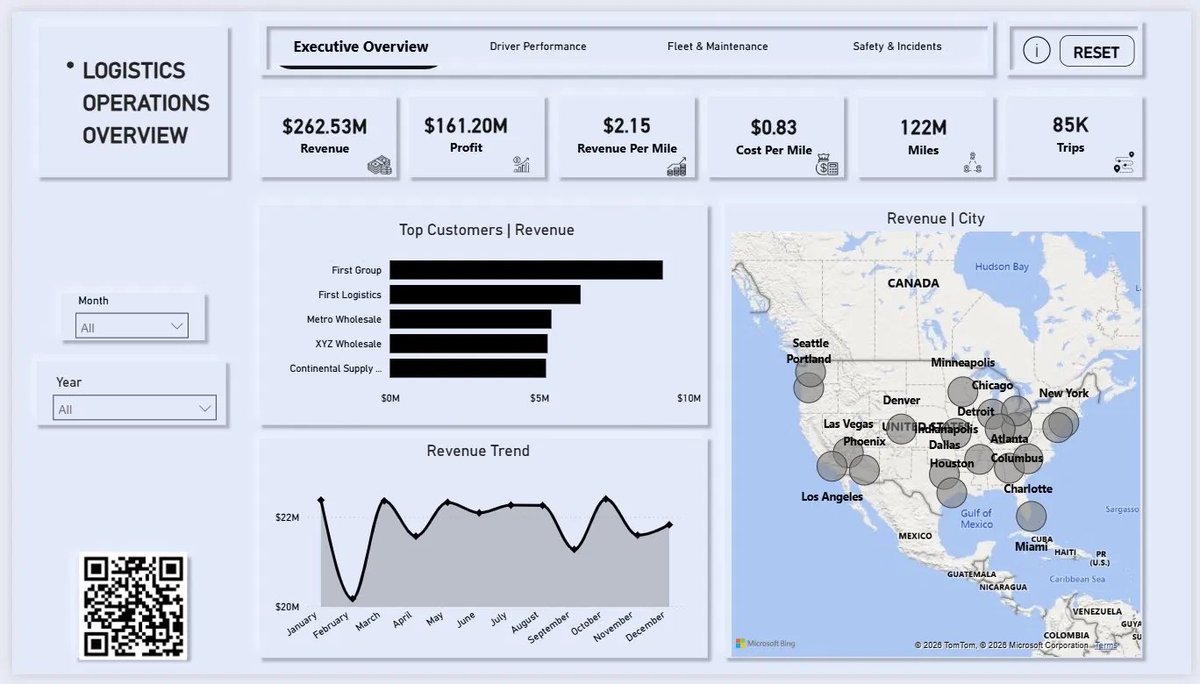Click the Denver bubble on the map
The image size is (1200, 684).
[x=901, y=429]
